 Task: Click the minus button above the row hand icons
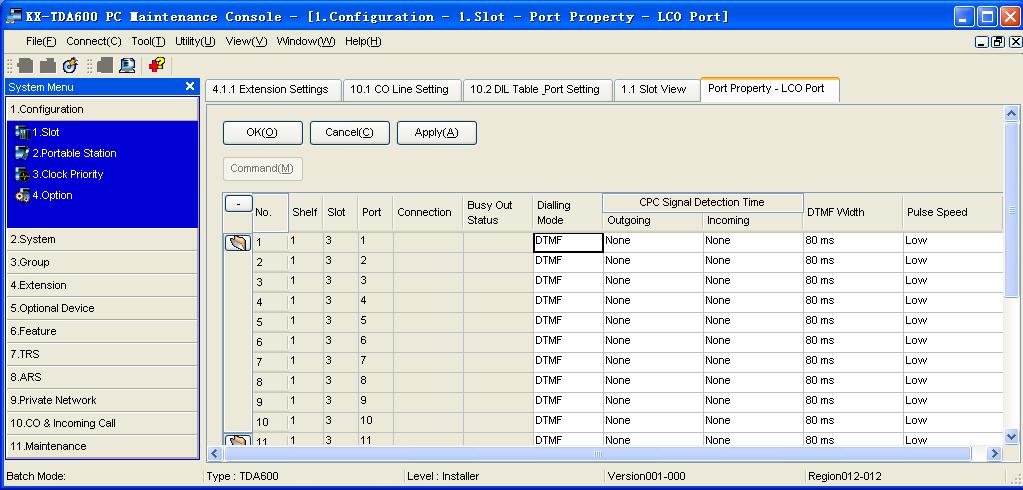(239, 204)
